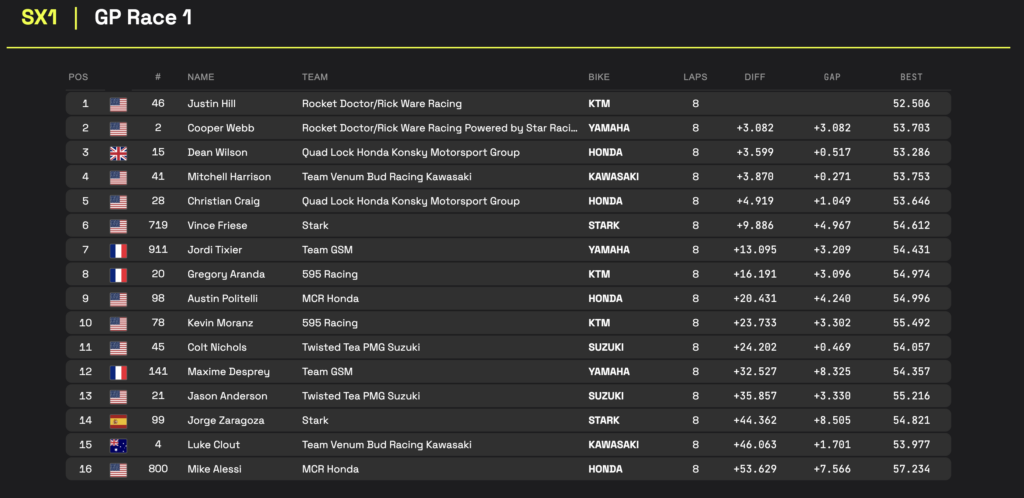Click the TEAM column header
Viewport: 1024px width, 498px height.
click(x=315, y=77)
